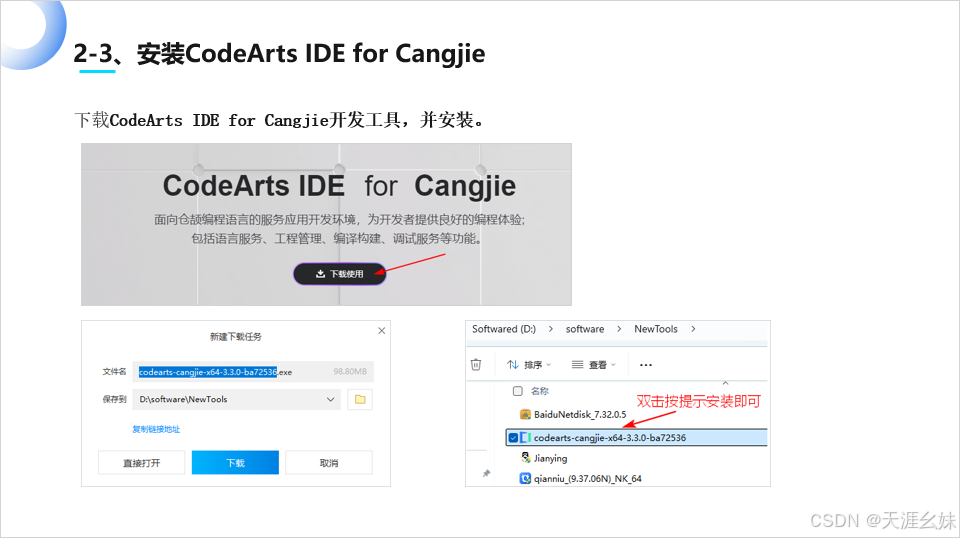
Task: Click the 直接打开 button
Action: click(141, 463)
